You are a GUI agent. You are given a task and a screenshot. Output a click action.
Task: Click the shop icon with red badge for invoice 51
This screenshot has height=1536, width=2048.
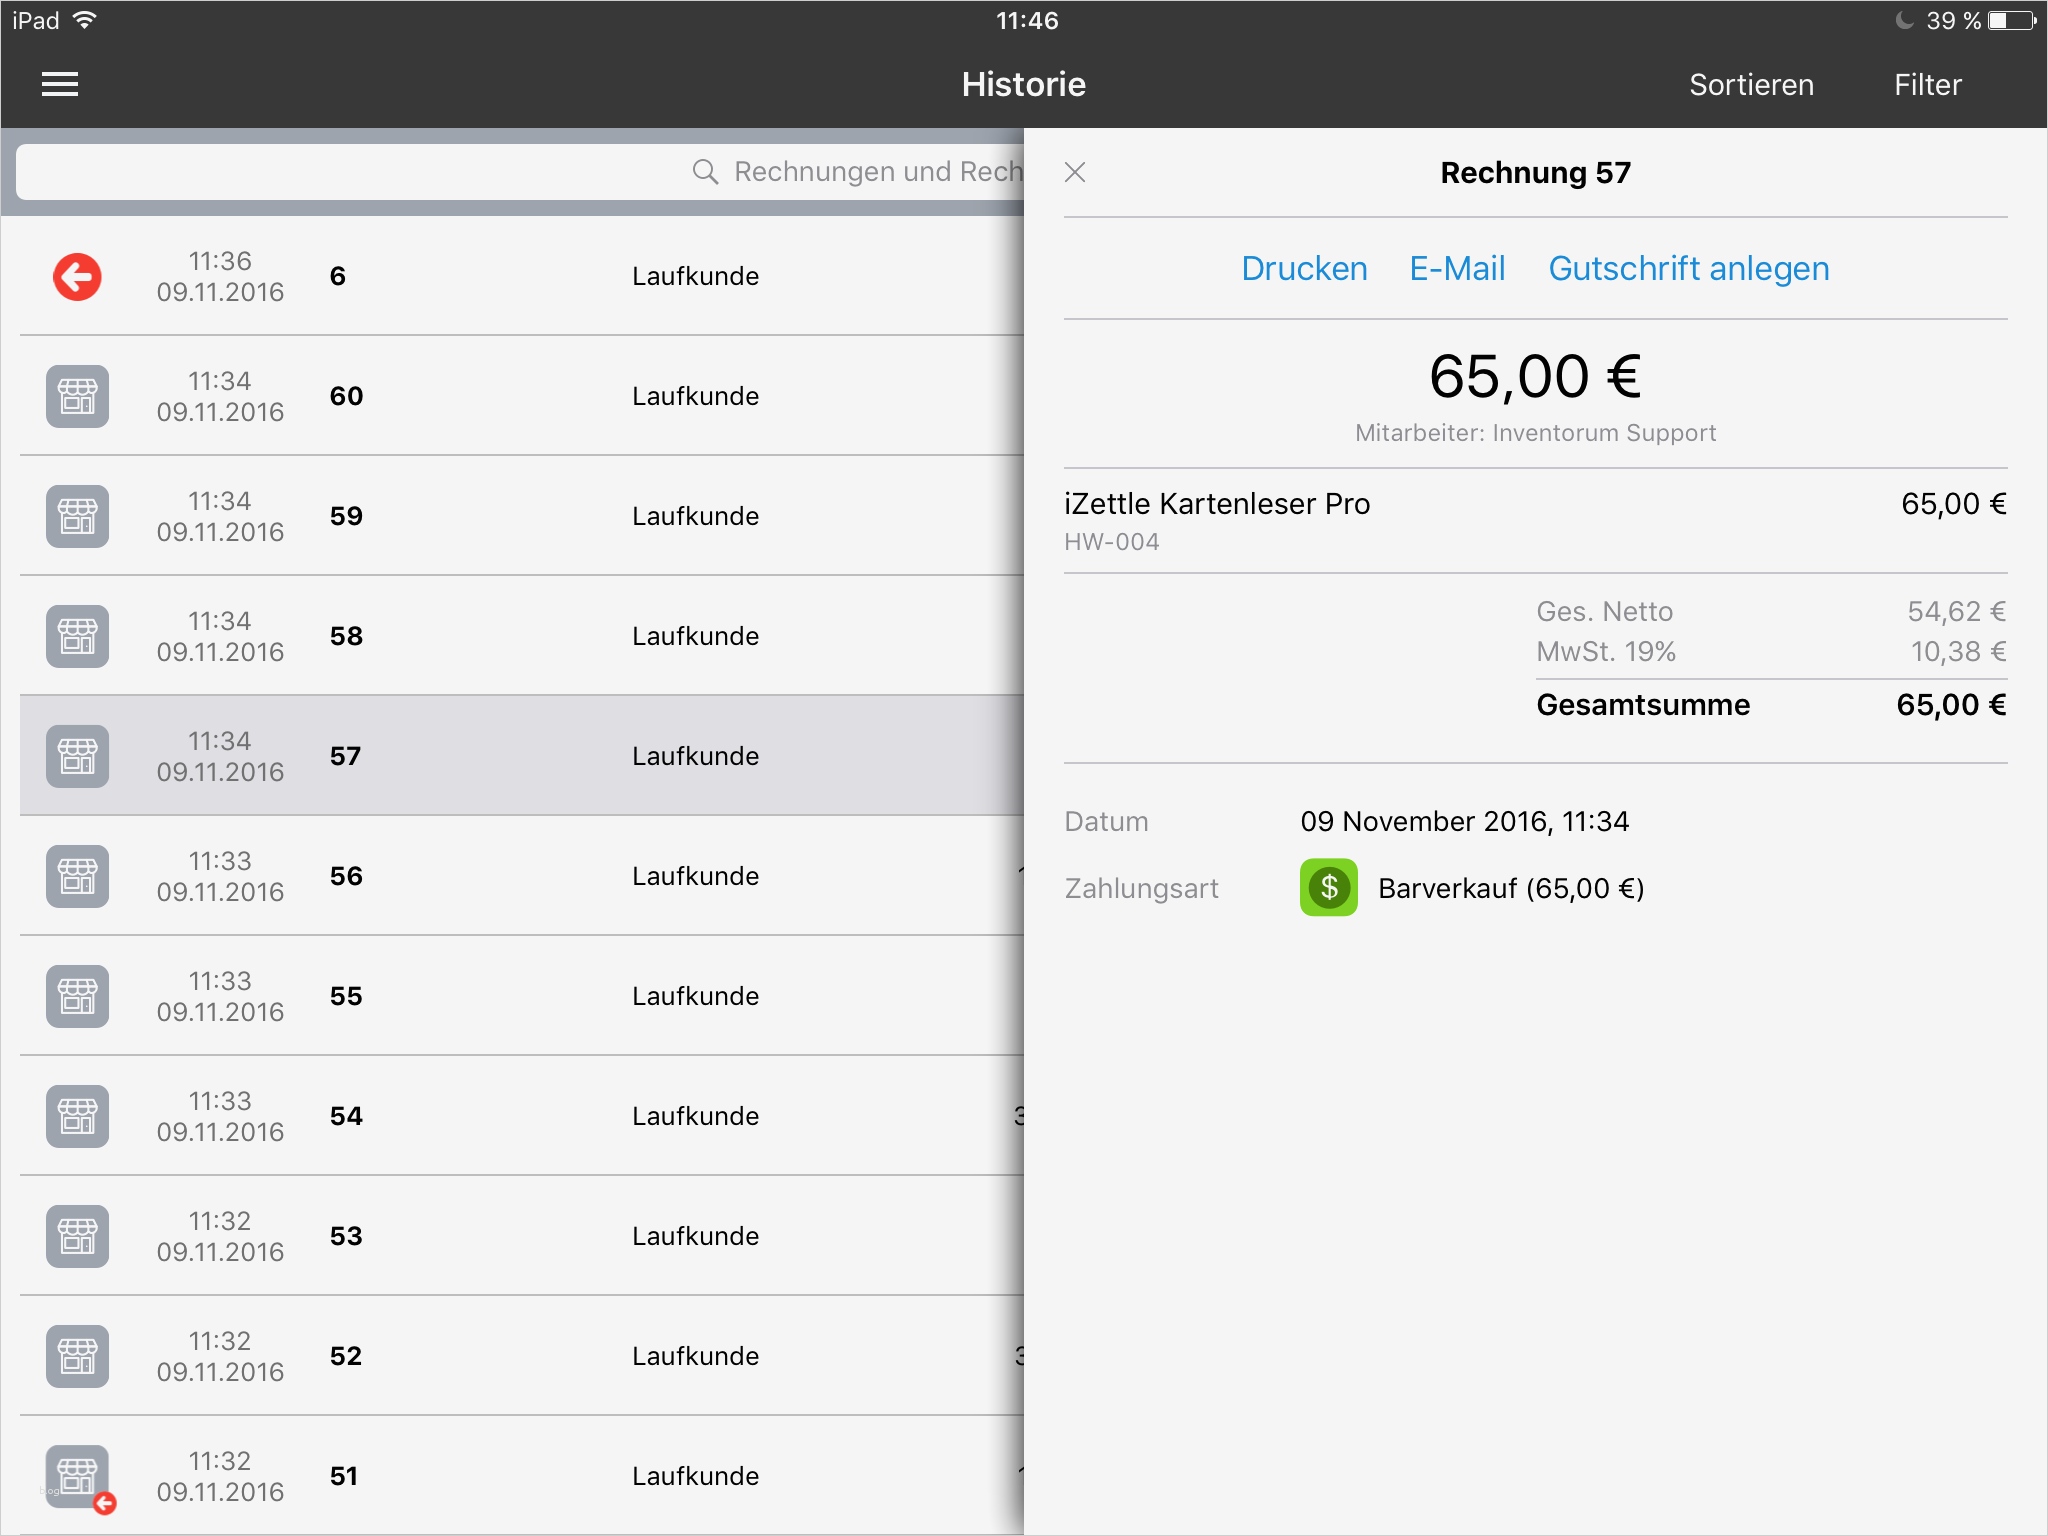pyautogui.click(x=79, y=1478)
